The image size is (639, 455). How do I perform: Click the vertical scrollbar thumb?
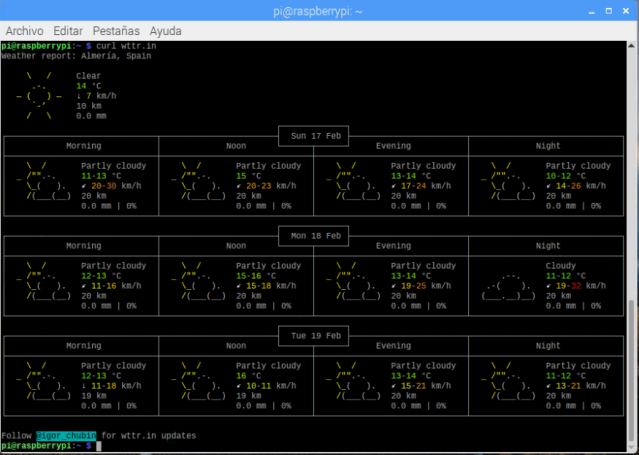[x=632, y=370]
